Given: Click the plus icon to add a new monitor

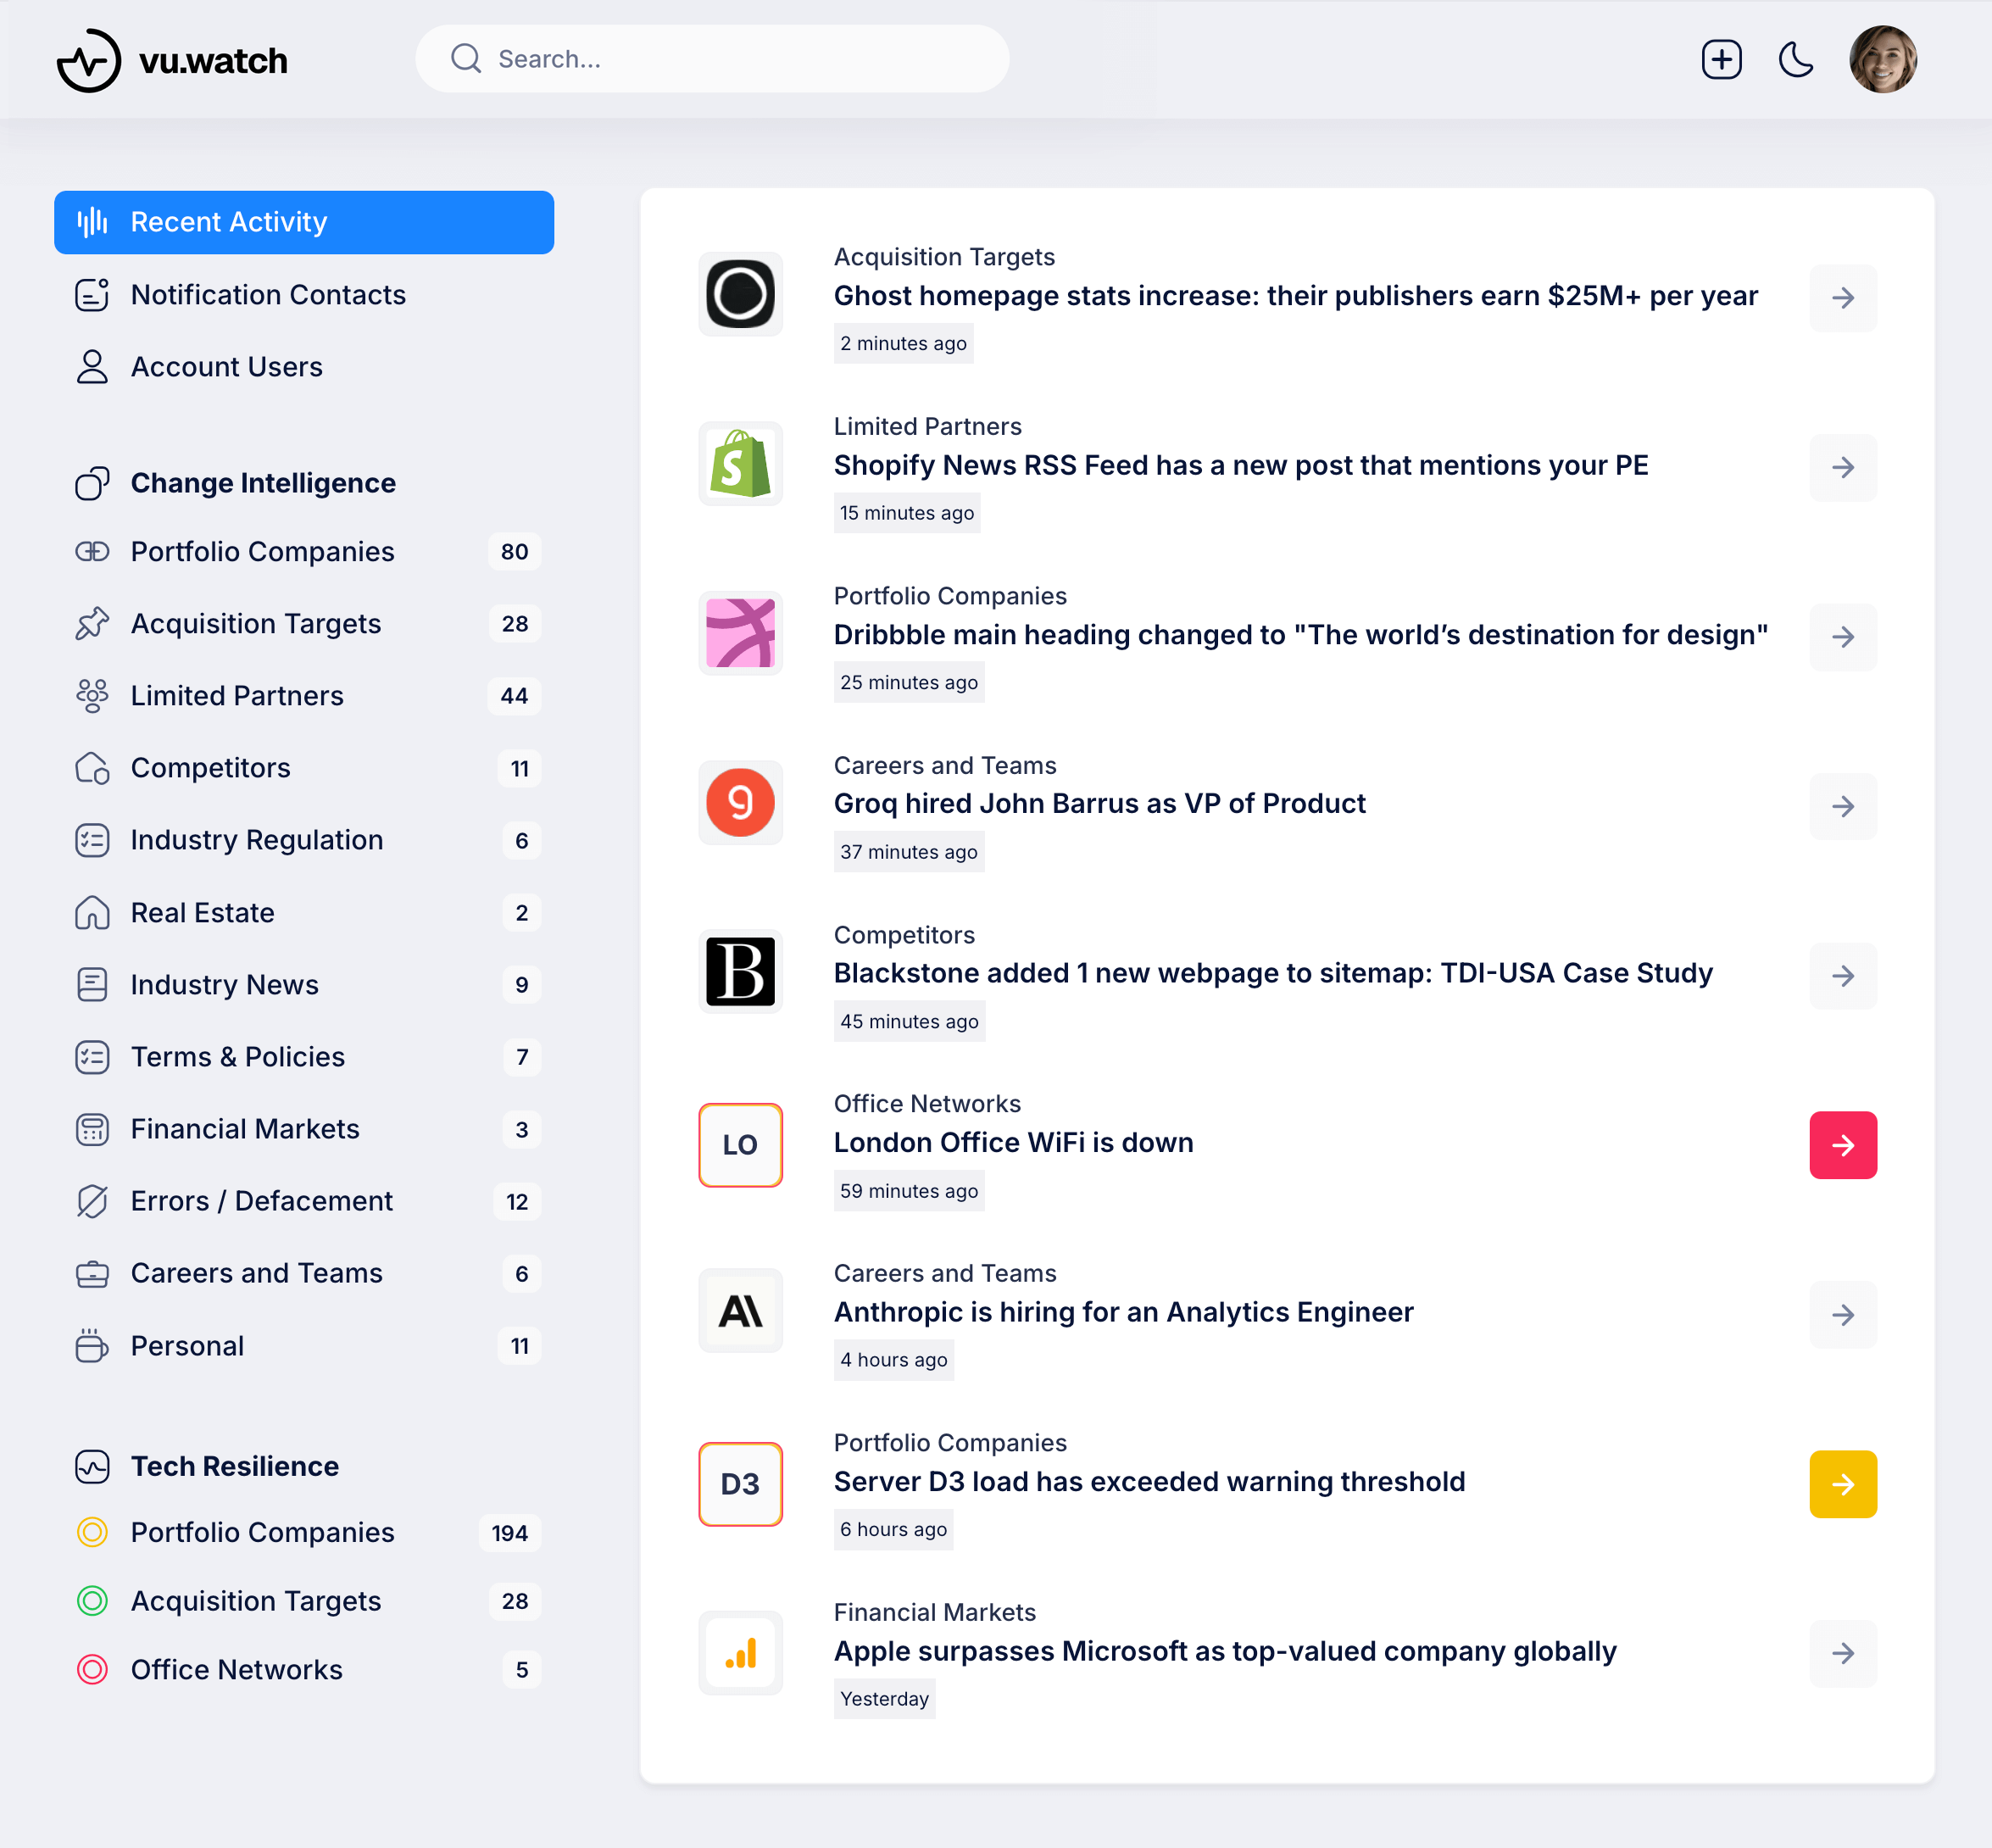Looking at the screenshot, I should tap(1721, 59).
